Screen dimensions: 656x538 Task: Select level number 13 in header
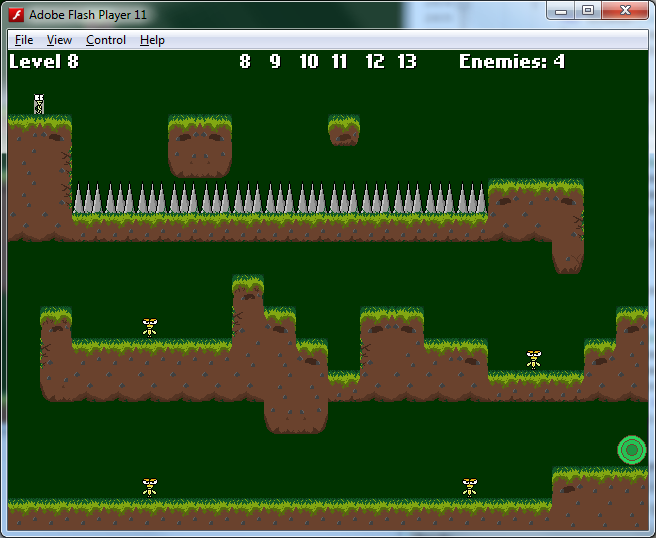tap(406, 62)
